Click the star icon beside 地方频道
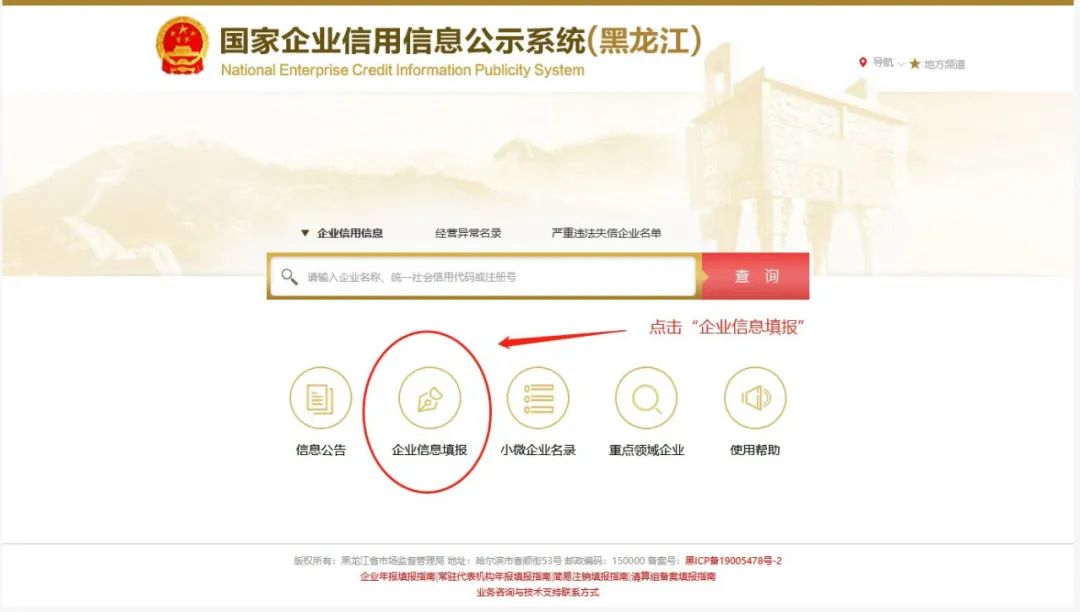 tap(915, 64)
